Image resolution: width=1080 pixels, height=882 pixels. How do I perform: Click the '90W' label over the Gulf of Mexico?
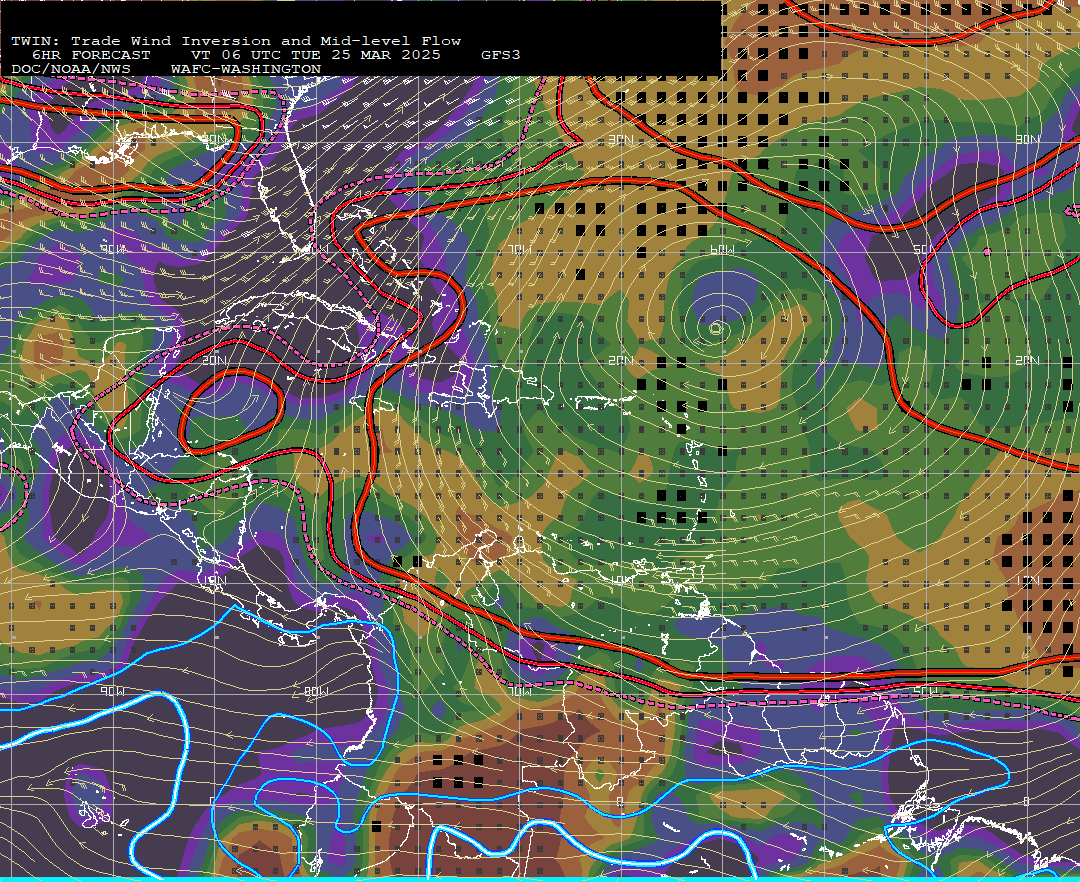(113, 249)
